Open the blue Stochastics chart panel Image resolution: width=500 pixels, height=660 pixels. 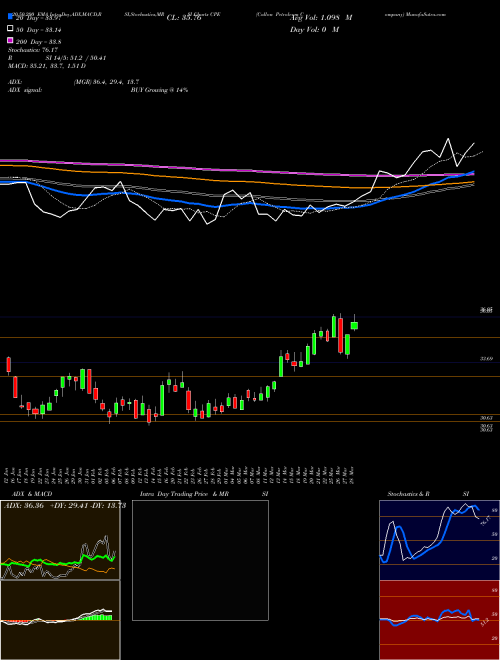(x=439, y=540)
